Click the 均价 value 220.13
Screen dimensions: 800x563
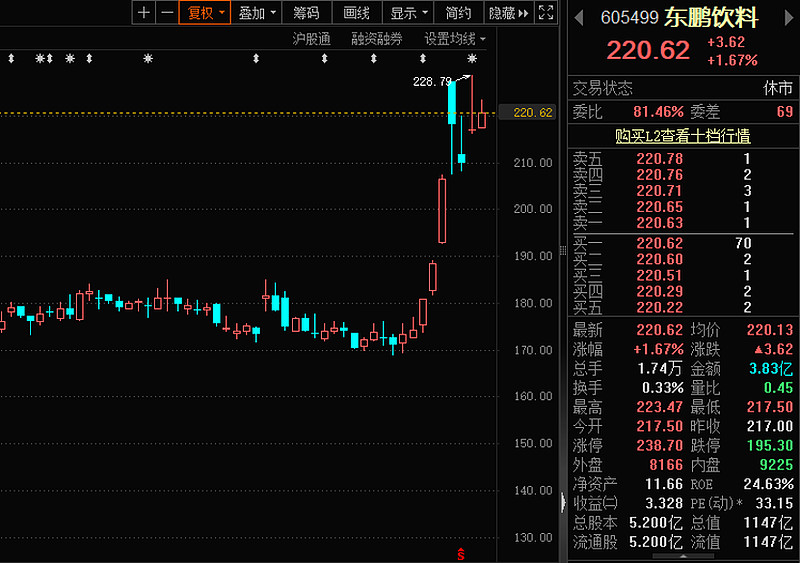point(770,330)
